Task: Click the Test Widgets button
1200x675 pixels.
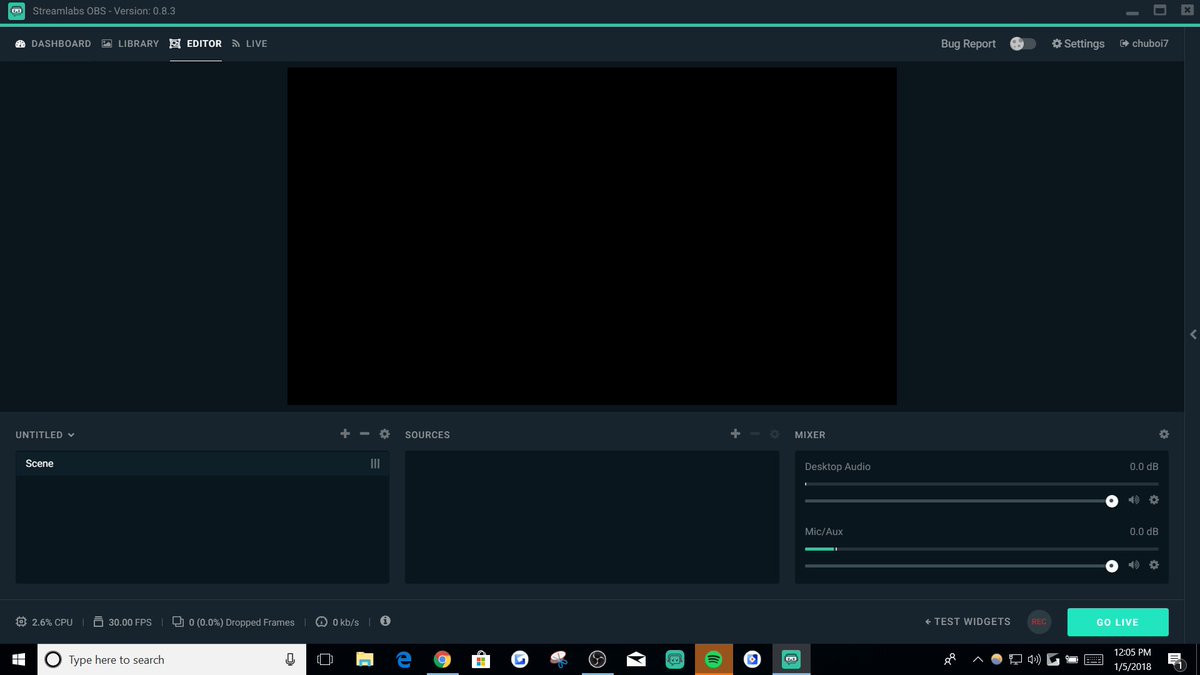Action: point(967,622)
